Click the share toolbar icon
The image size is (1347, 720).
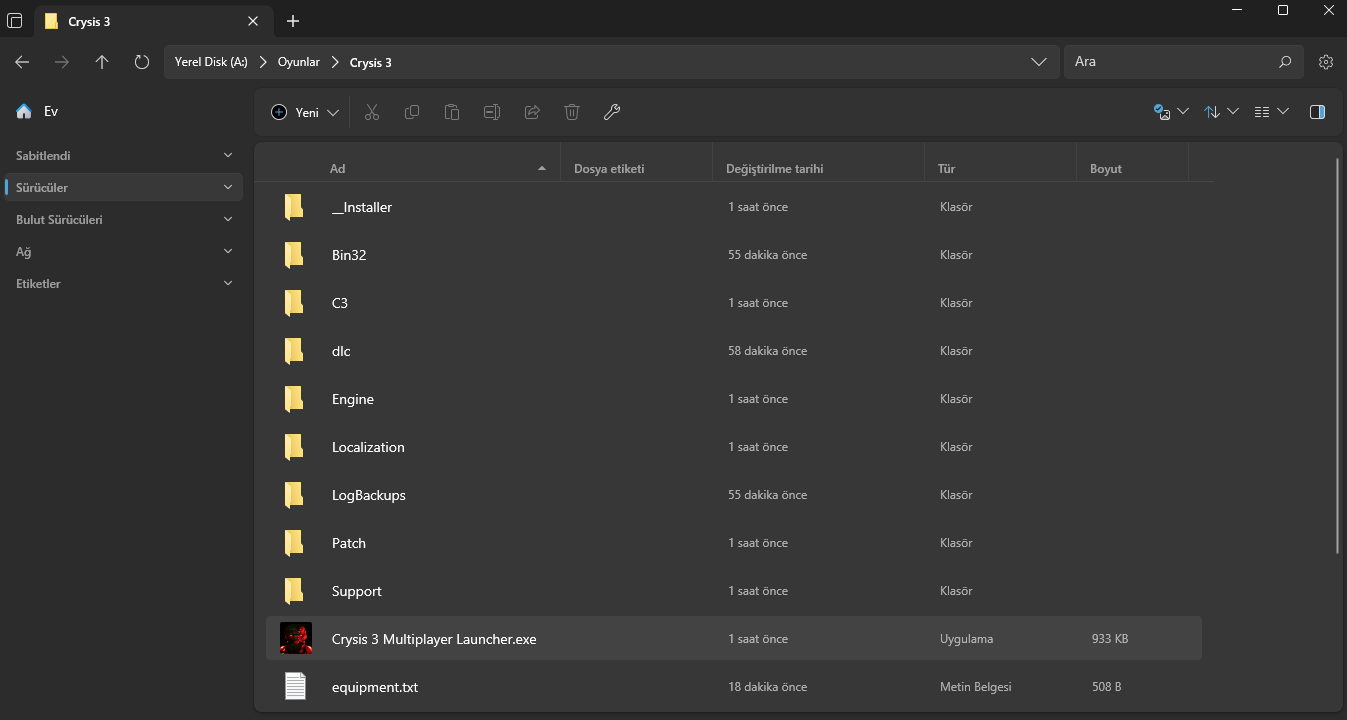coord(532,112)
